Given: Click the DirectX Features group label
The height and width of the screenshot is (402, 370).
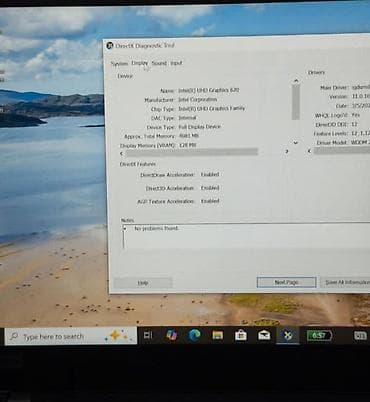Looking at the screenshot, I should 138,164.
